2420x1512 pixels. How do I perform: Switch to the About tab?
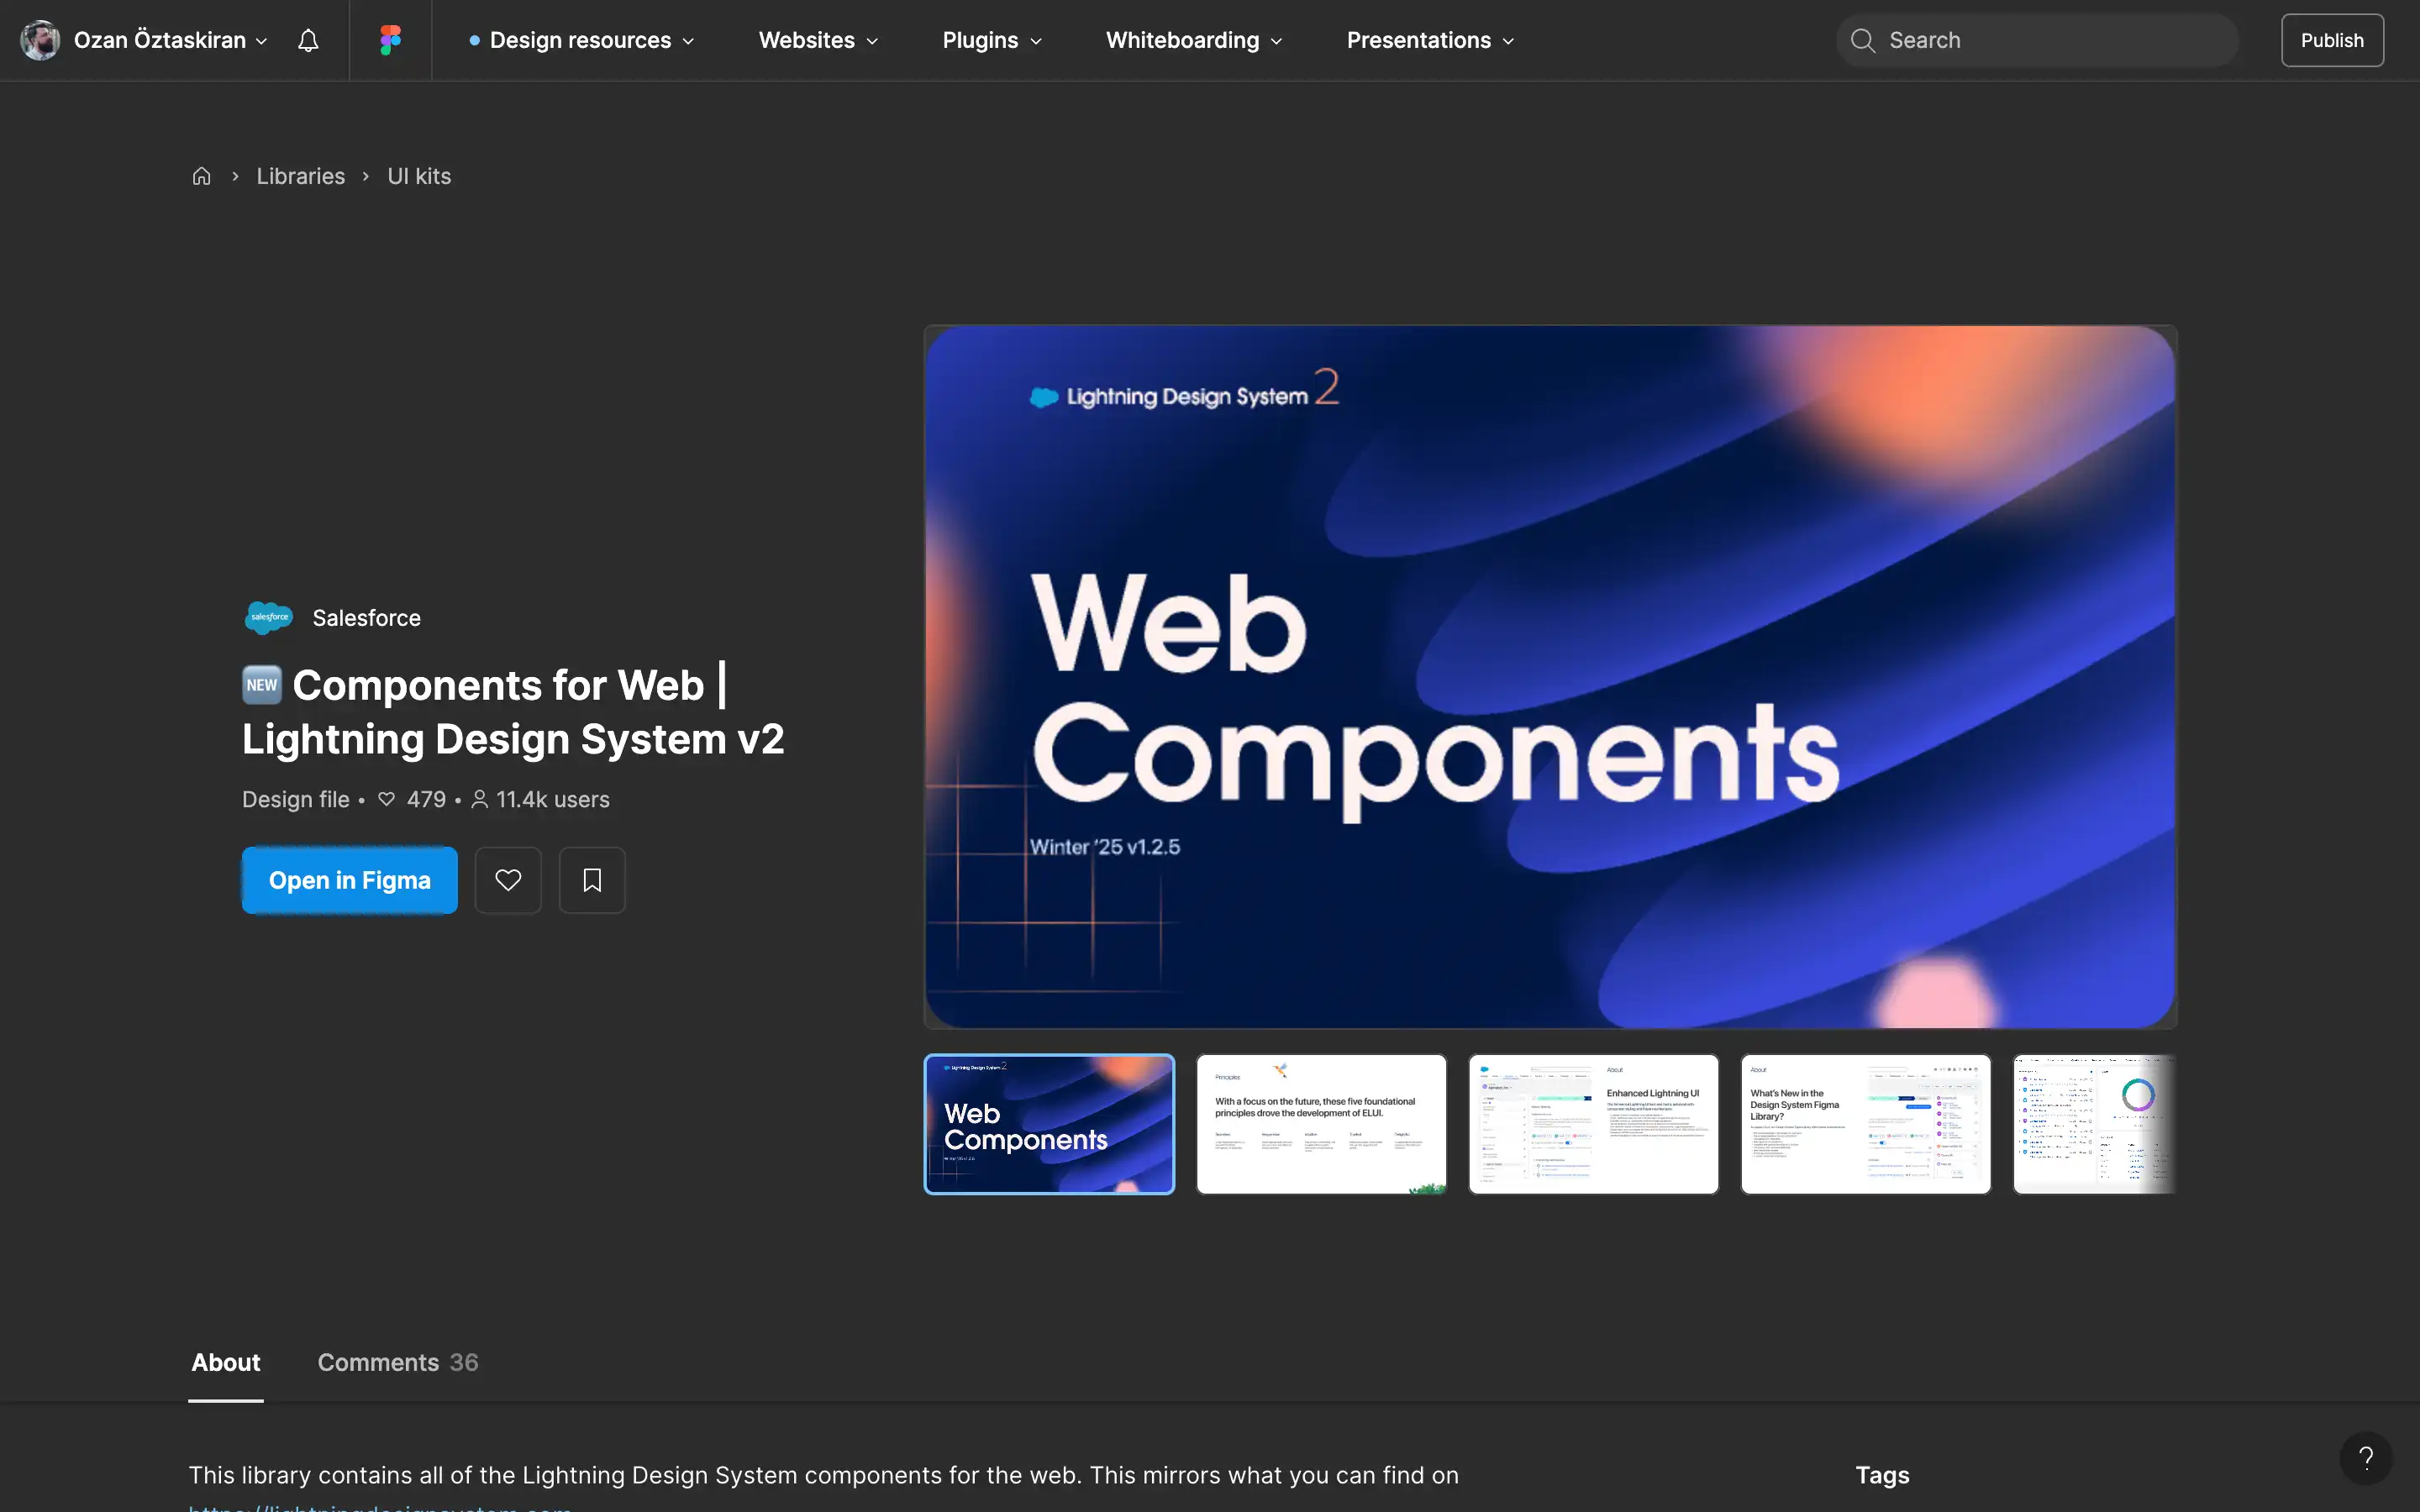pos(226,1362)
